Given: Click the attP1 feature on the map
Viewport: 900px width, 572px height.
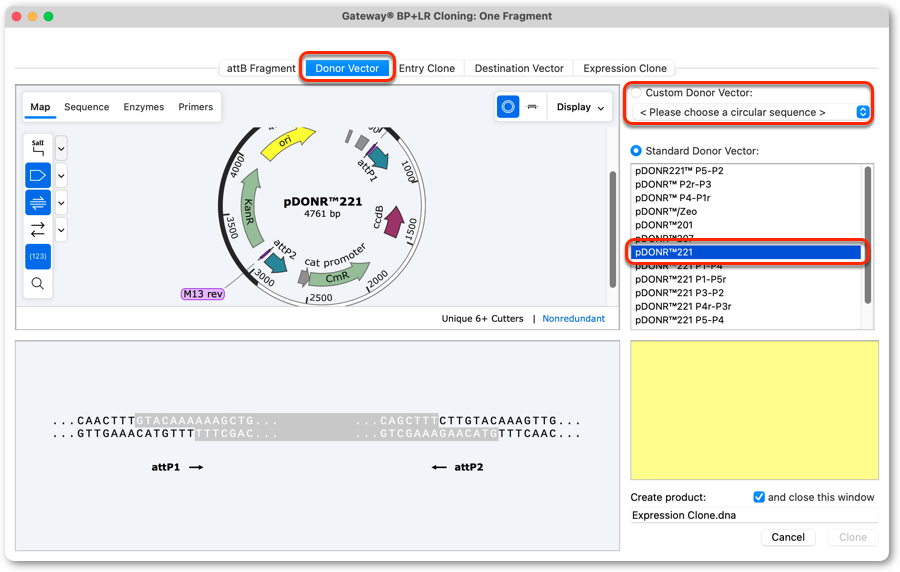Looking at the screenshot, I should [377, 156].
